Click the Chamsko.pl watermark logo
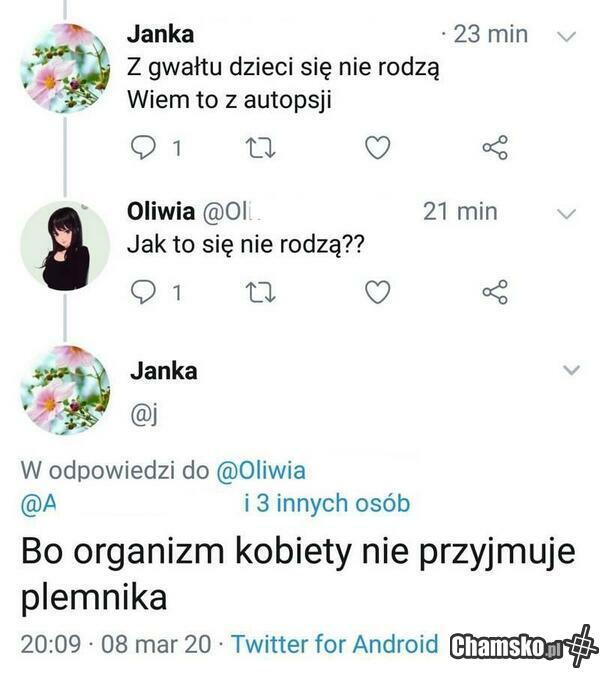Image resolution: width=600 pixels, height=674 pixels. tap(522, 646)
